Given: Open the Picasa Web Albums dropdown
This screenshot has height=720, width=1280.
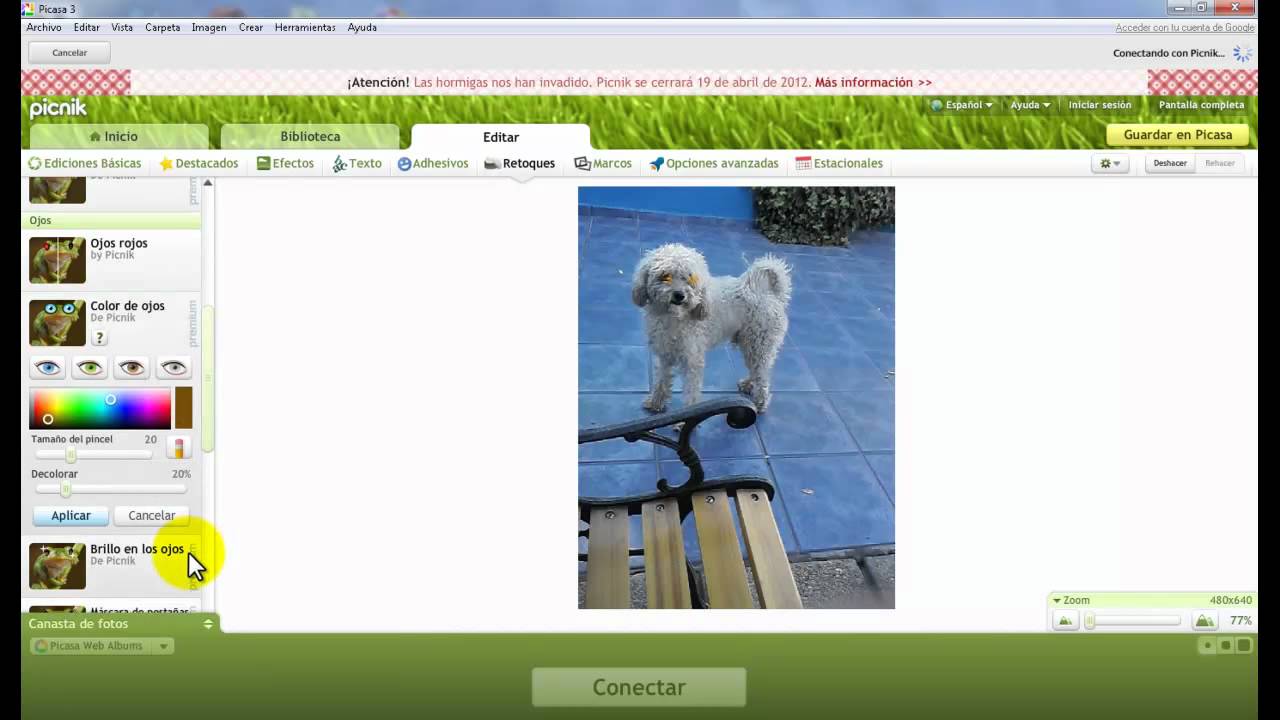Looking at the screenshot, I should [x=102, y=646].
